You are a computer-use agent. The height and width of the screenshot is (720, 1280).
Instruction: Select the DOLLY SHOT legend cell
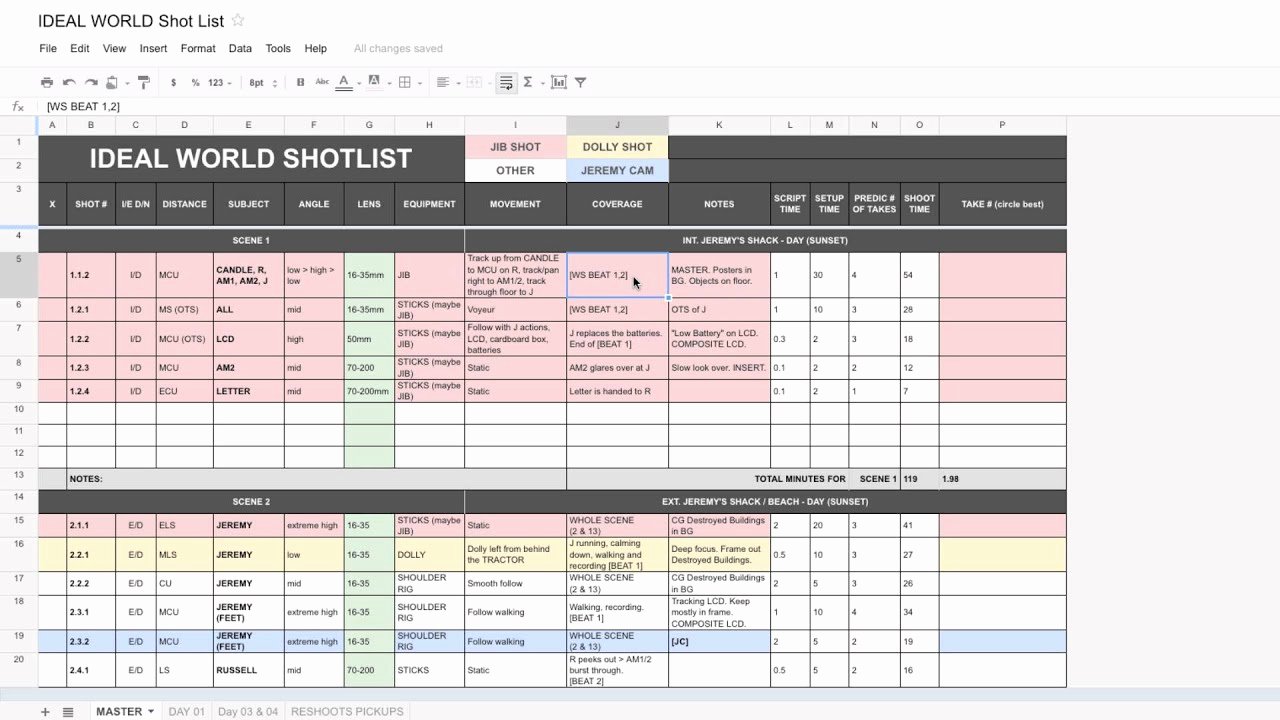tap(617, 147)
